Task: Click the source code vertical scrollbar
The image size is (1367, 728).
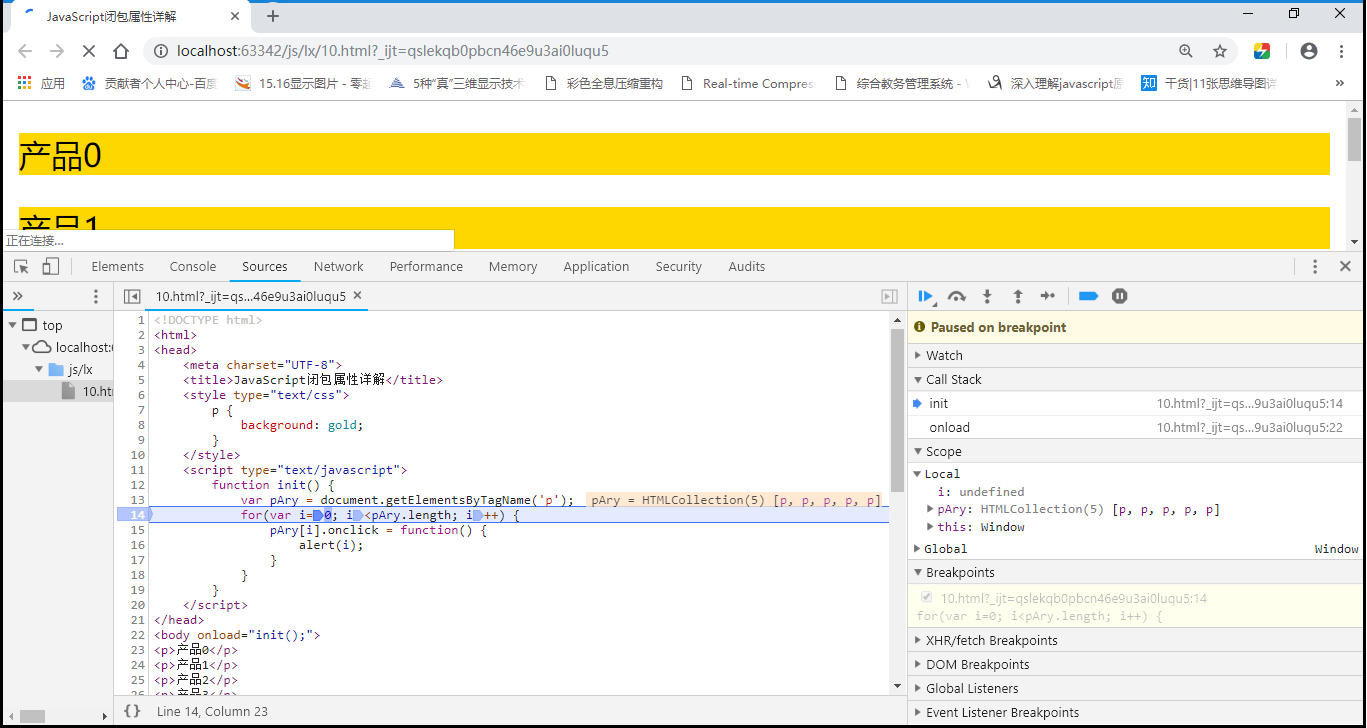Action: pyautogui.click(x=897, y=410)
